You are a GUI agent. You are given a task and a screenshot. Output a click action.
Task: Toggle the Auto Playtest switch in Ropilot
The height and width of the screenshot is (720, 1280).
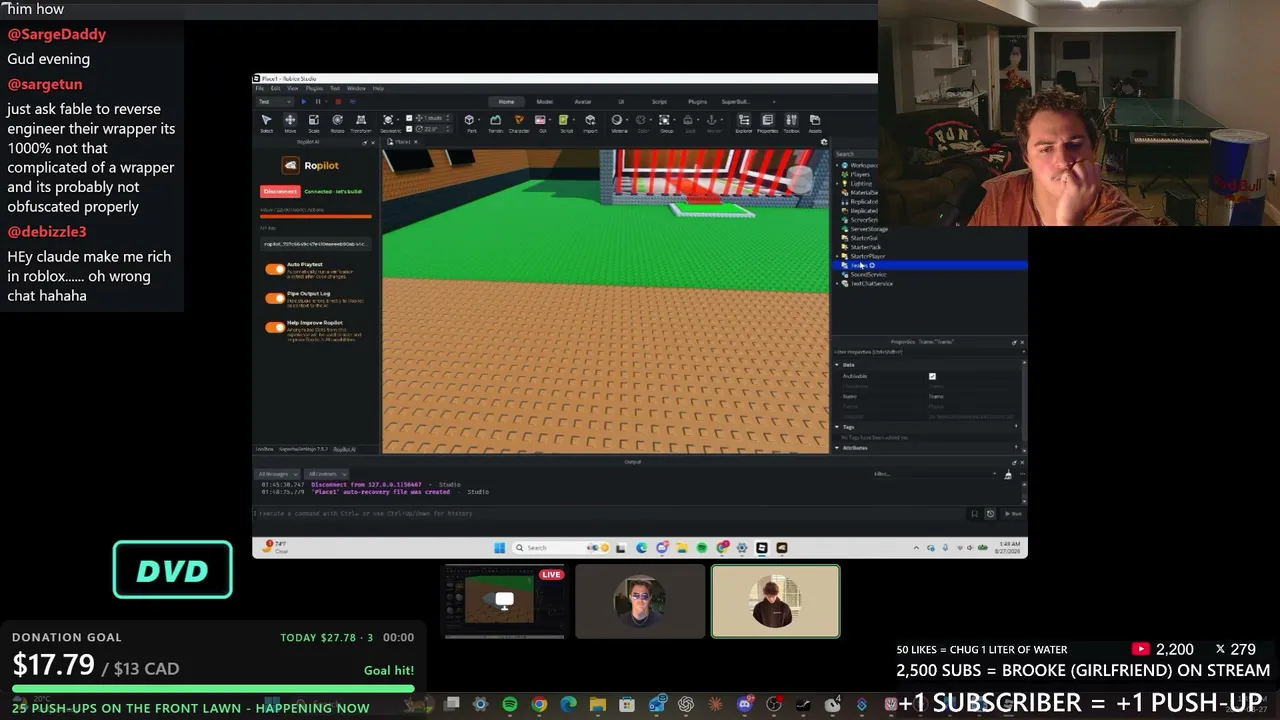275,269
